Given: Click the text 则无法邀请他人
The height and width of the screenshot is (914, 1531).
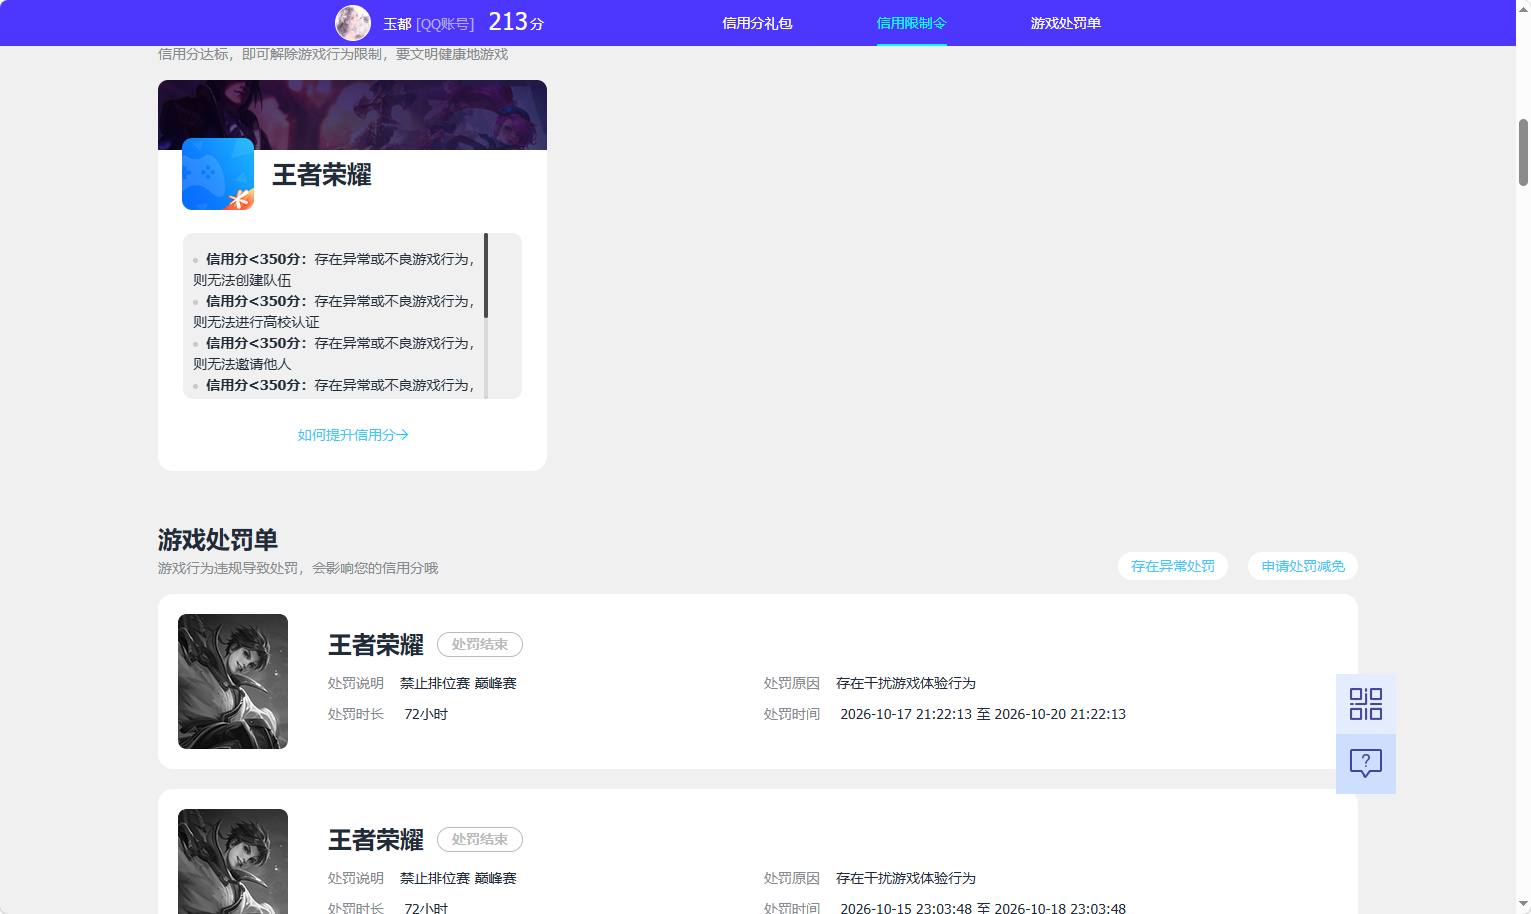Looking at the screenshot, I should point(242,364).
